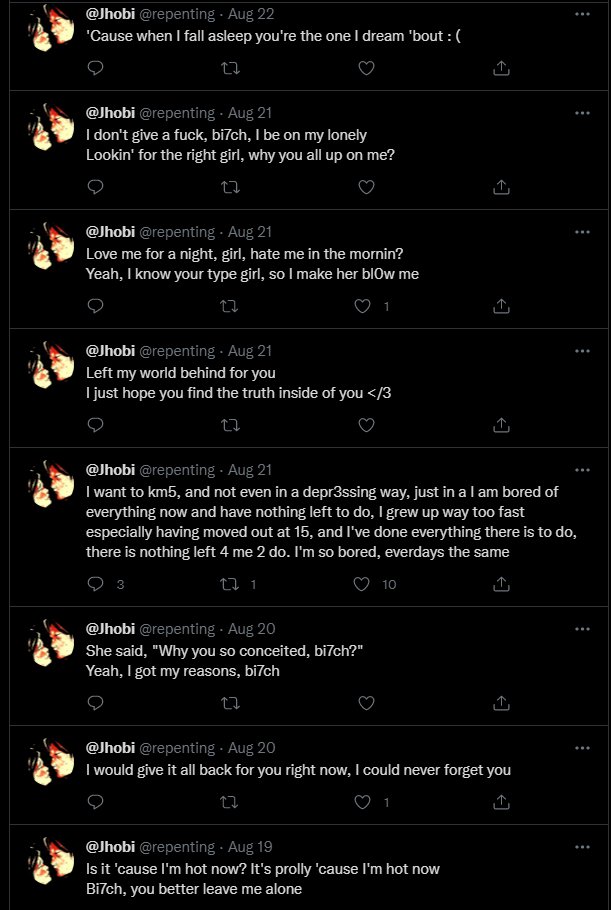Open more options on Aug 22 tweet
This screenshot has height=910, width=611.
coord(582,15)
